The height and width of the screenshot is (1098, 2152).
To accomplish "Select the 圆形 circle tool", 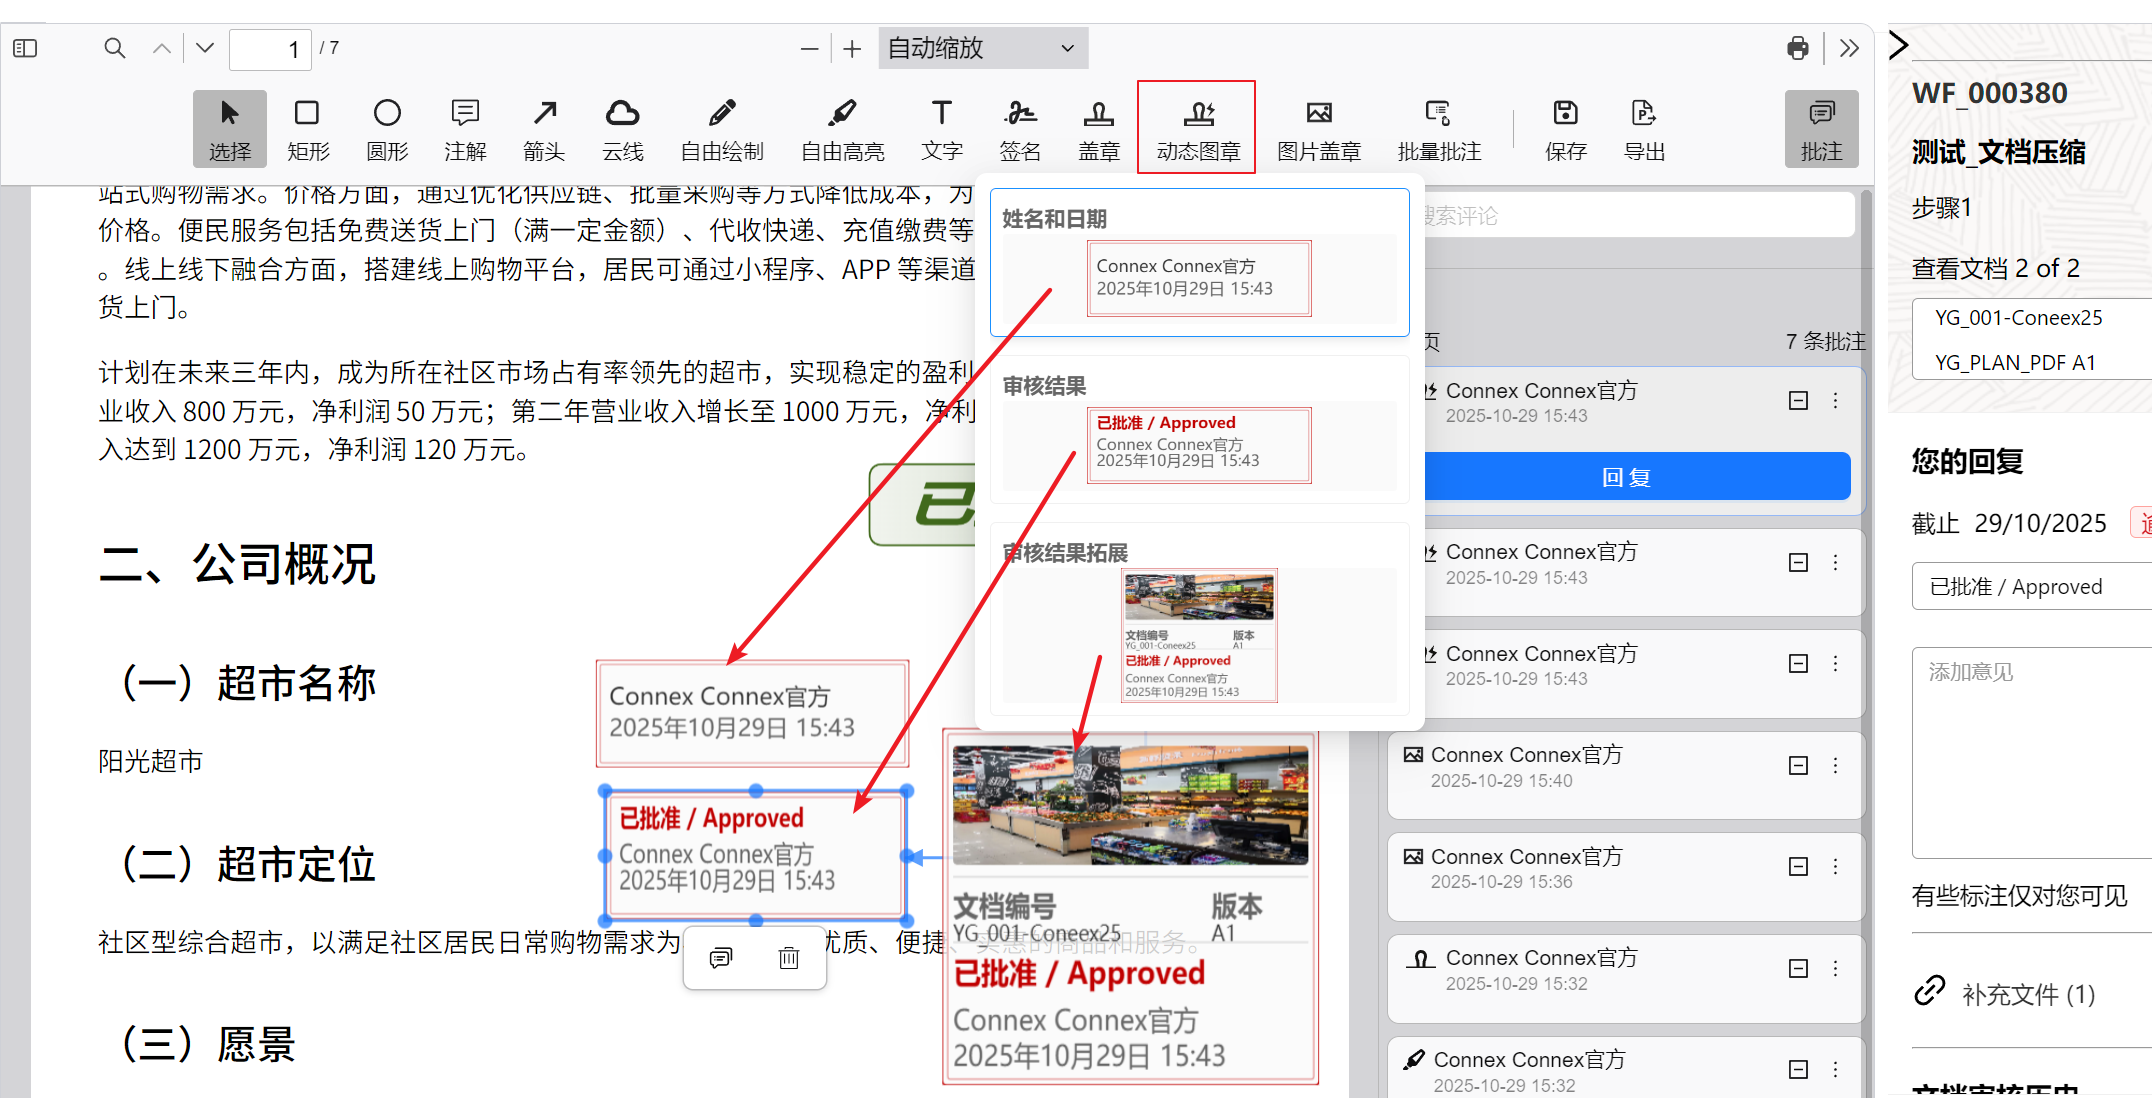I will 387,129.
